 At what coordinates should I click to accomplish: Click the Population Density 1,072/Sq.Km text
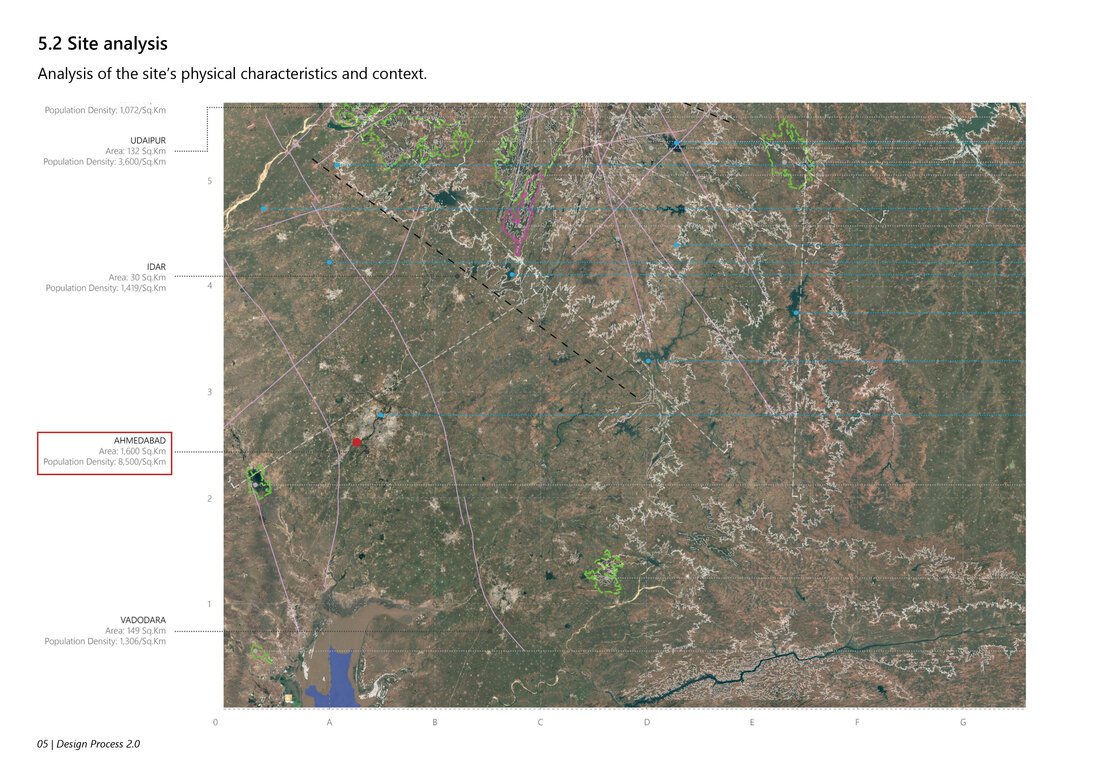point(105,110)
